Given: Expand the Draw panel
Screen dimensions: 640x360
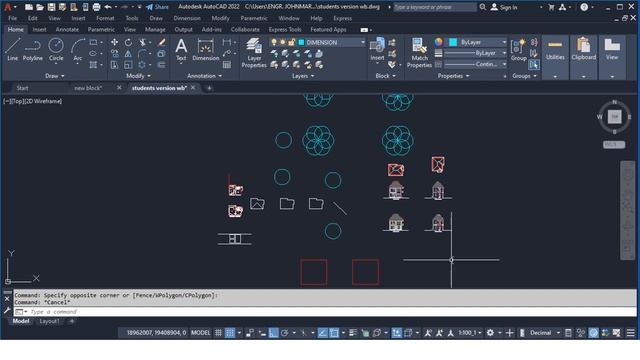Looking at the screenshot, I should click(x=55, y=76).
